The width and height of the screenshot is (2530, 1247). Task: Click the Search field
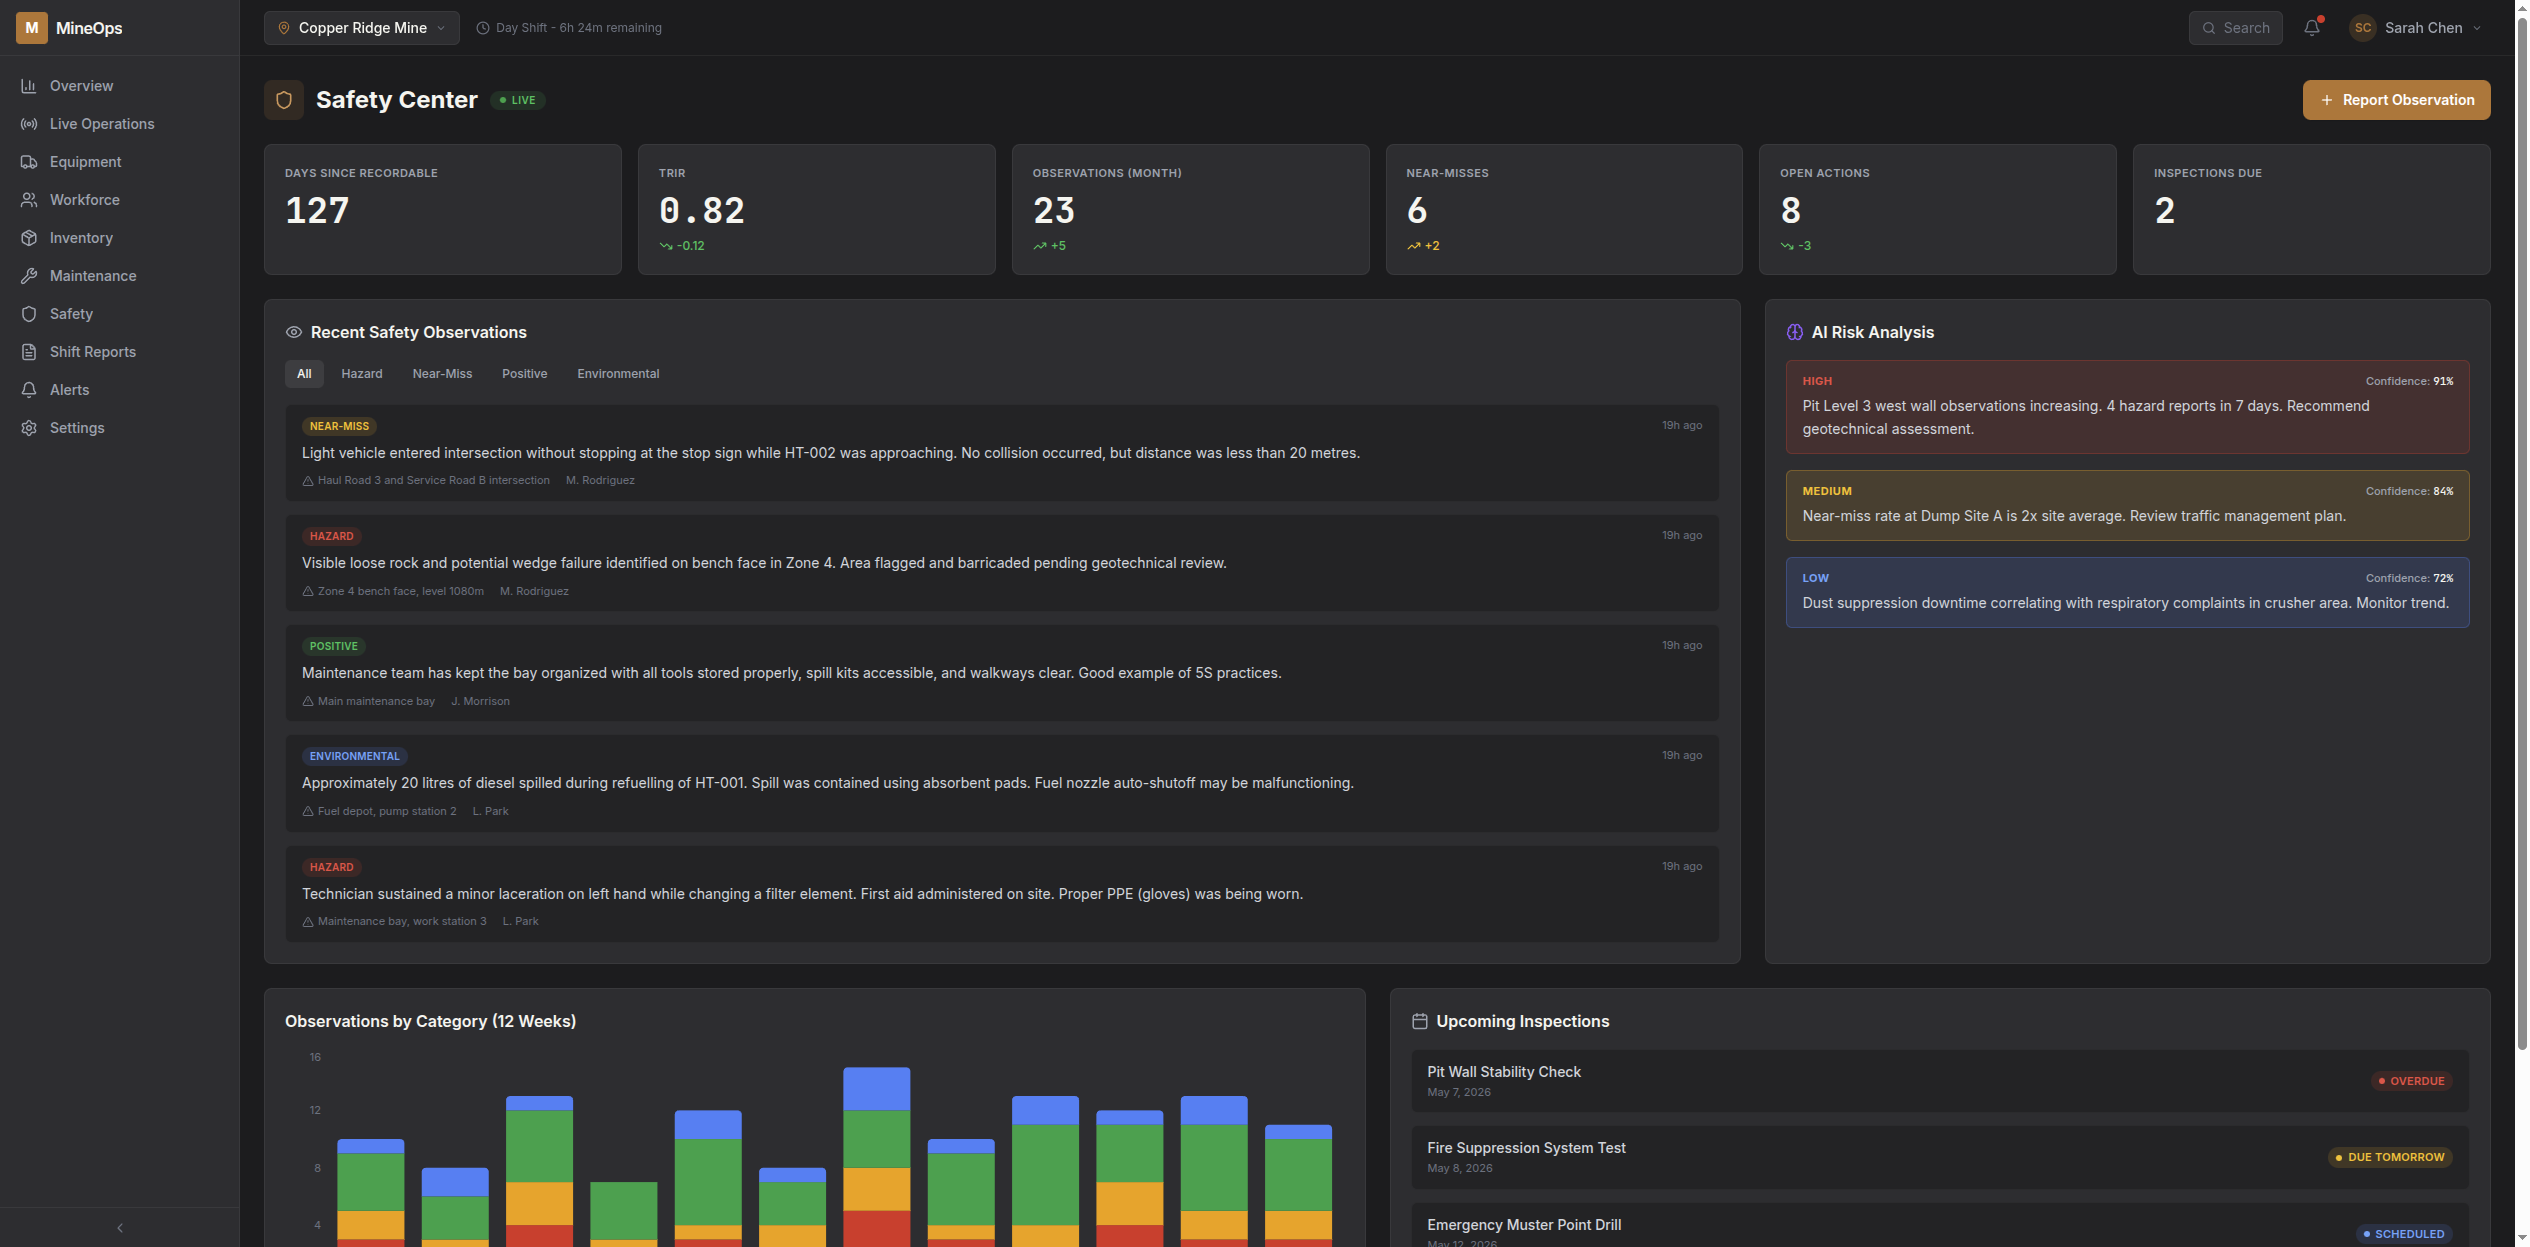2236,28
